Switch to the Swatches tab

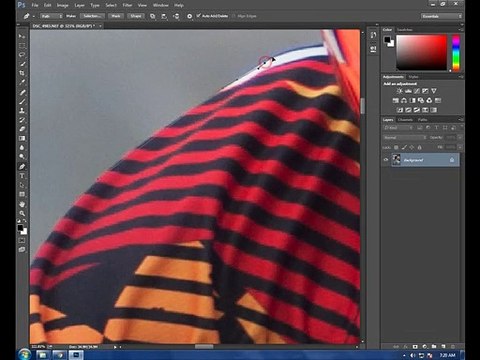point(405,30)
